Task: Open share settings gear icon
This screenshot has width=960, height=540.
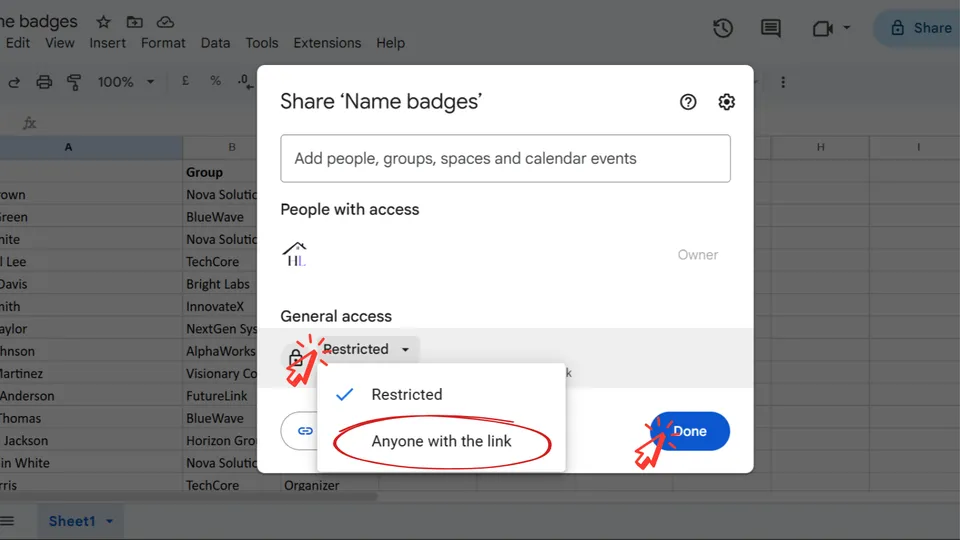Action: pyautogui.click(x=726, y=102)
